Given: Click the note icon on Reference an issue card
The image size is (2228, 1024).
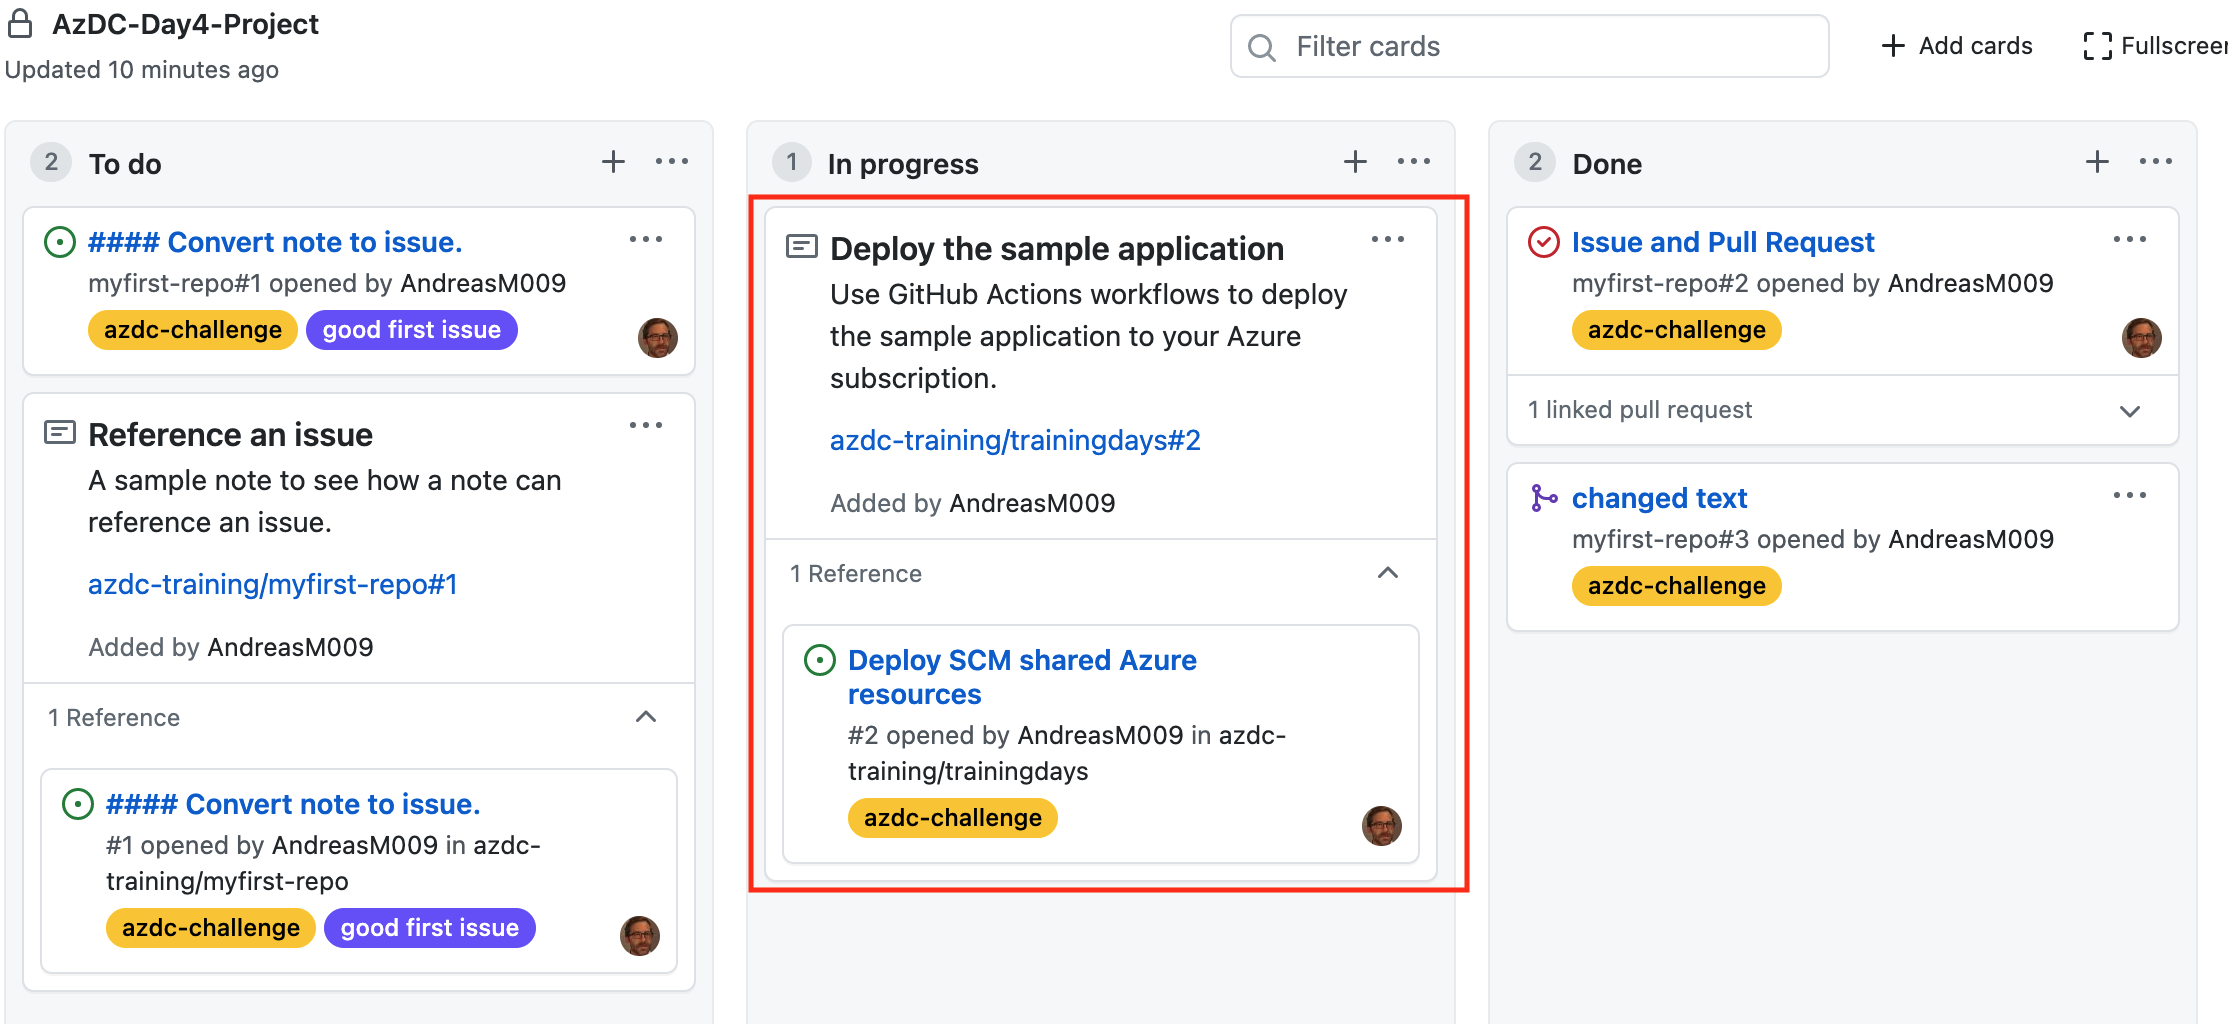Looking at the screenshot, I should [x=60, y=432].
